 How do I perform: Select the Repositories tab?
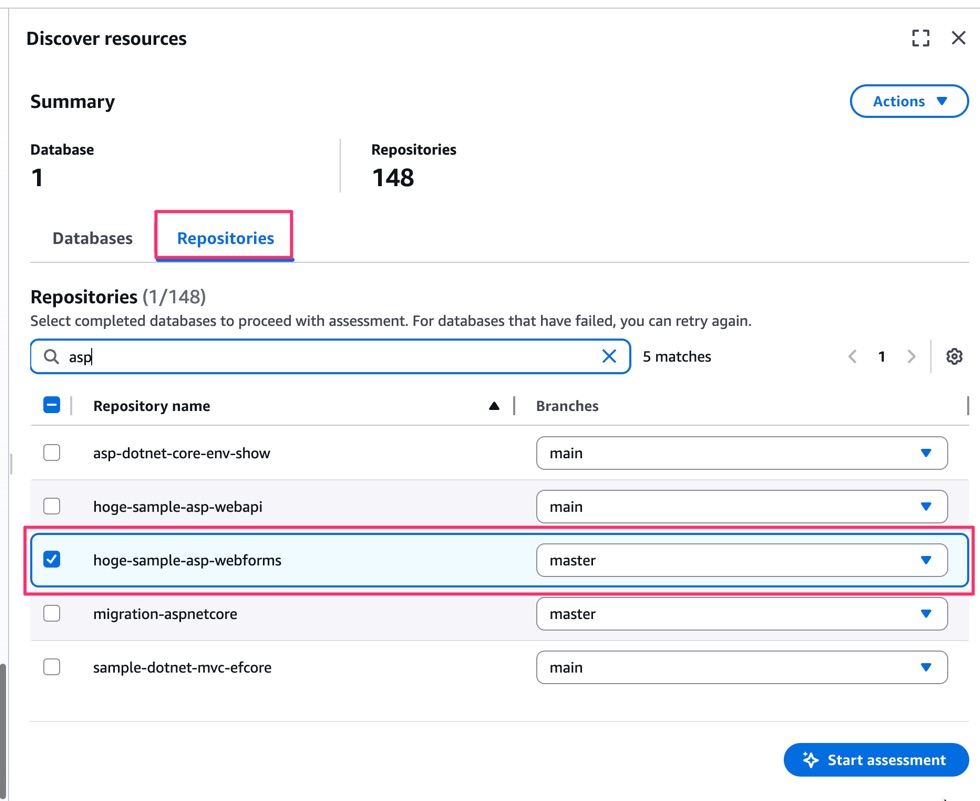click(x=225, y=238)
